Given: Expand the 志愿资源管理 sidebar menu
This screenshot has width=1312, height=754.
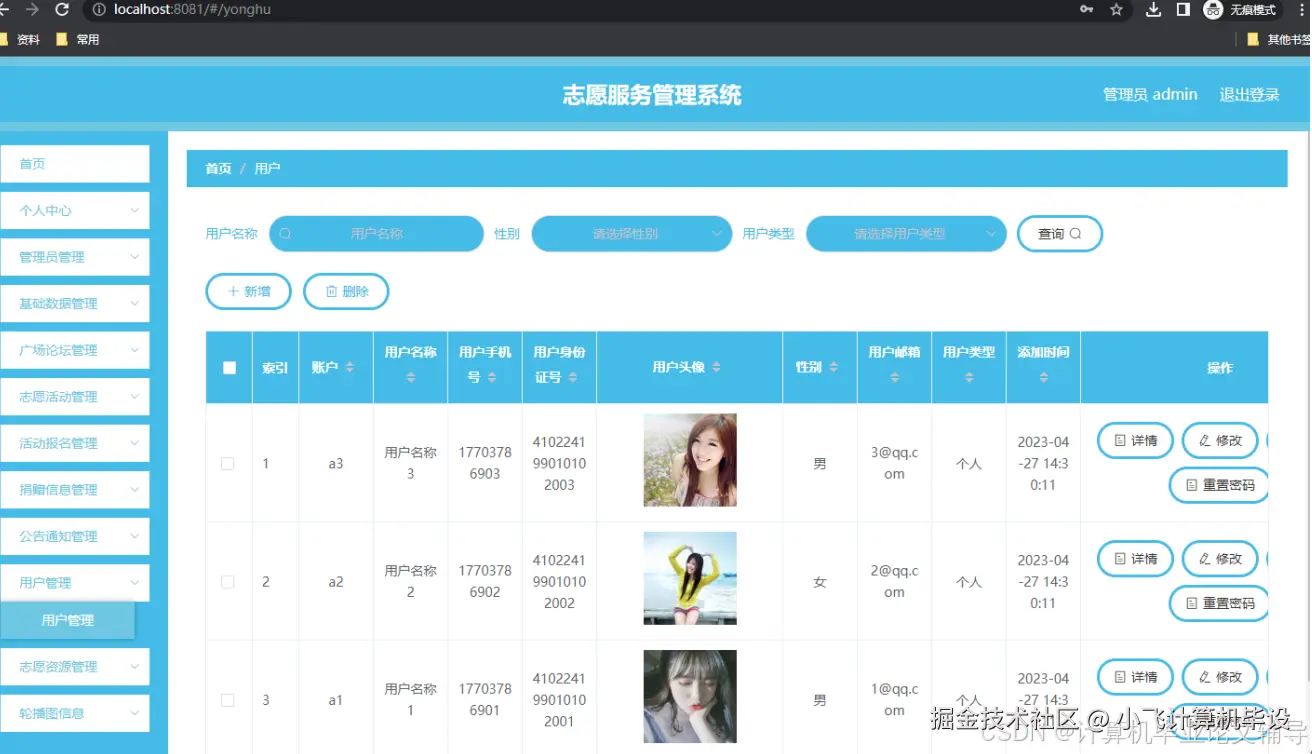Looking at the screenshot, I should 75,667.
